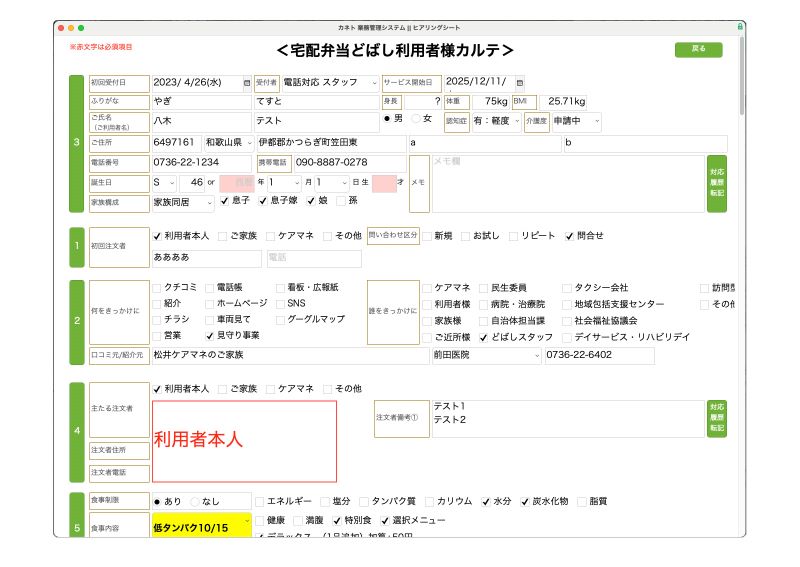This screenshot has height=567, width=800.
Task: Click the ふりがな field やぎ
Action: [202, 102]
